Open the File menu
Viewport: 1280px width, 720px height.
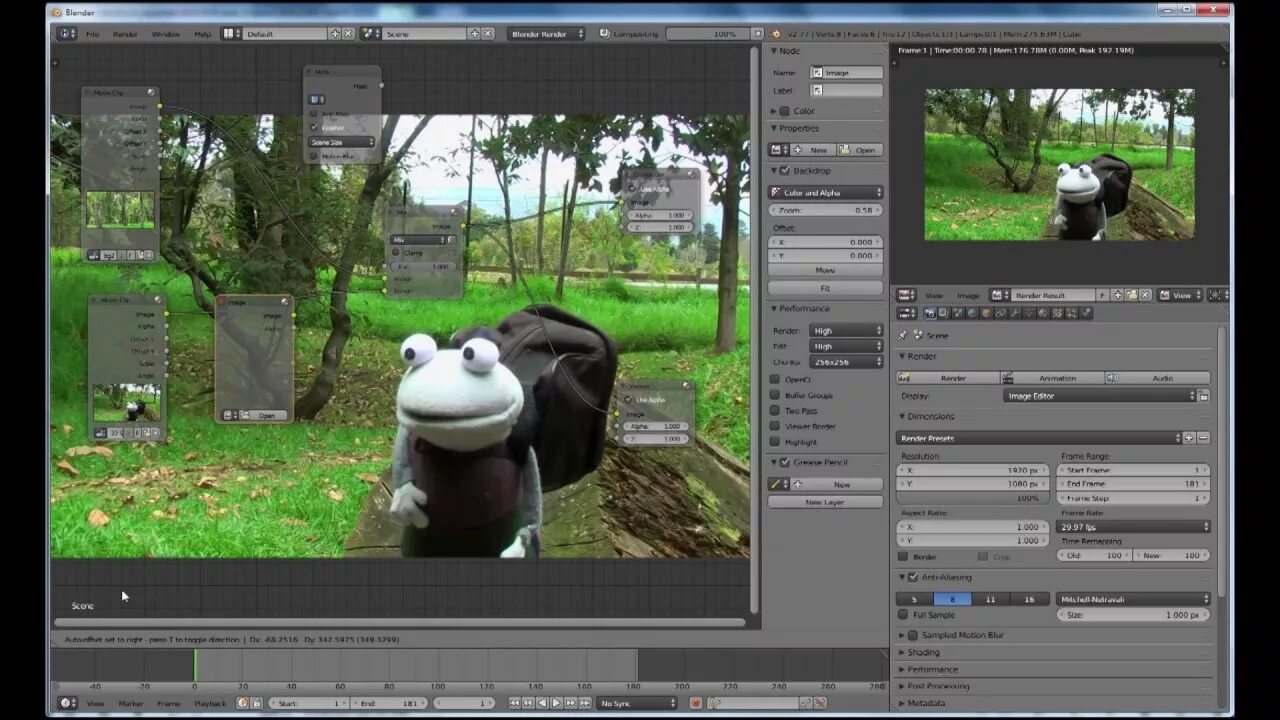[92, 34]
